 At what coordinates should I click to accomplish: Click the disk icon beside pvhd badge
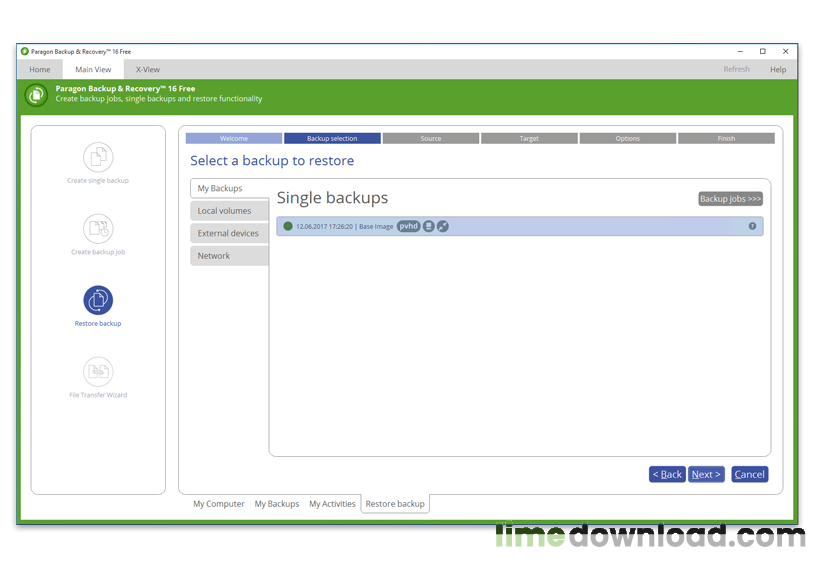tap(428, 227)
